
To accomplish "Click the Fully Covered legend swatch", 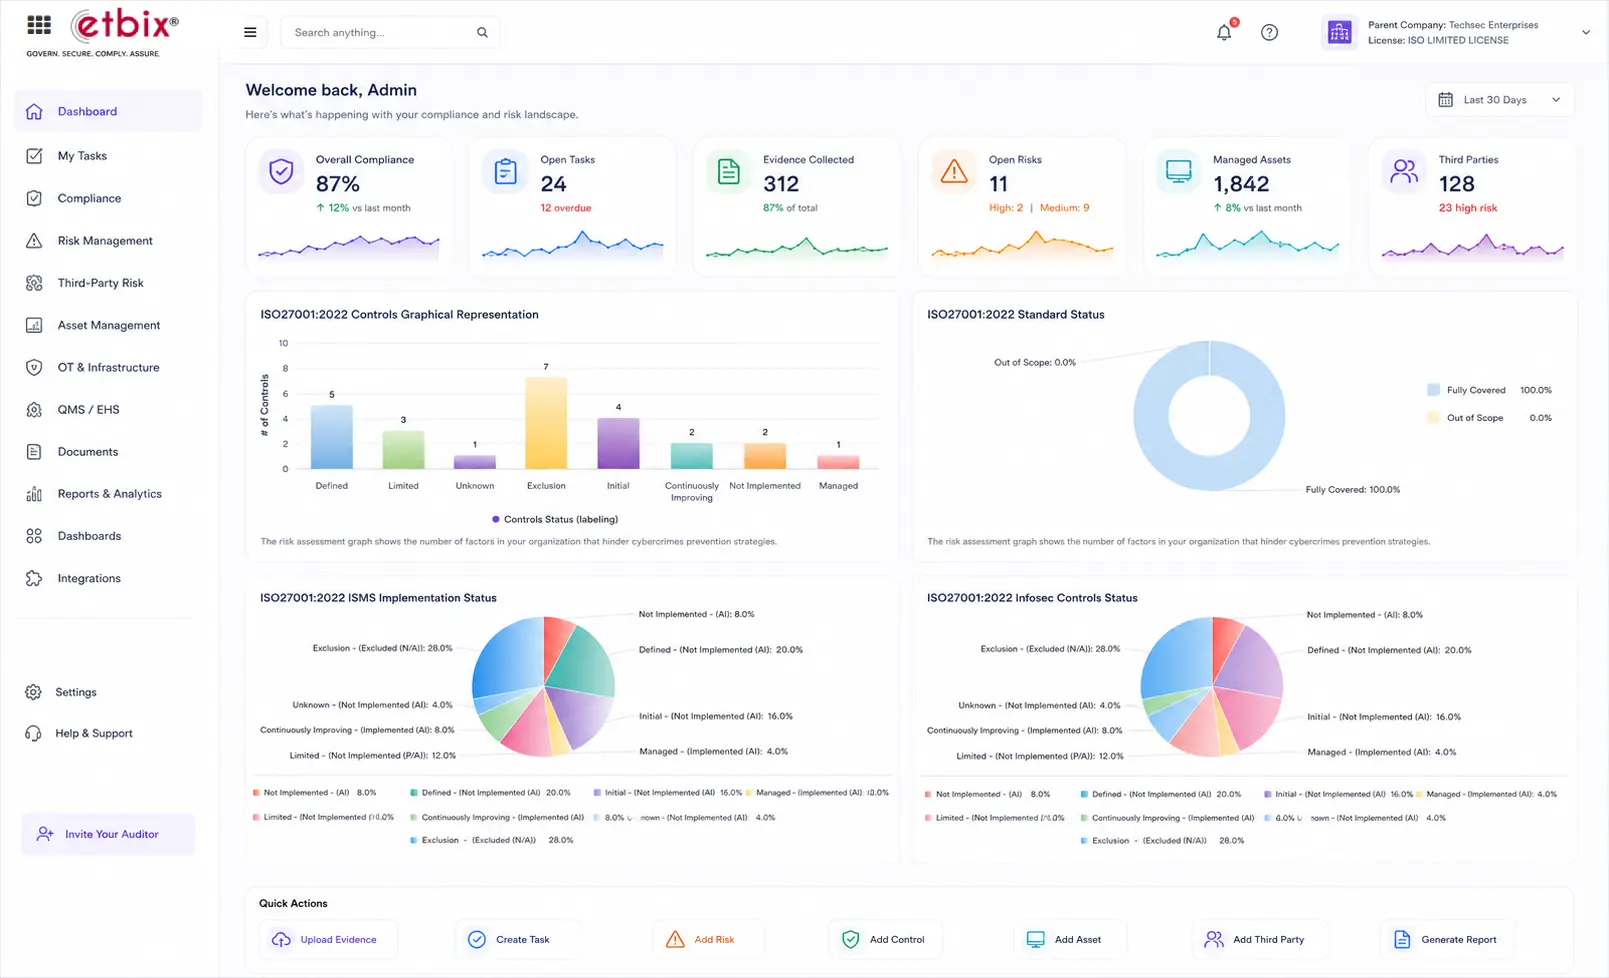I will [1433, 390].
